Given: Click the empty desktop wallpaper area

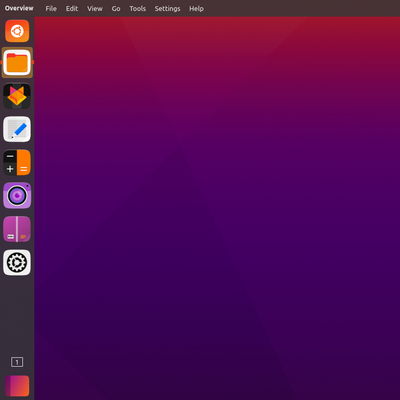Looking at the screenshot, I should click(217, 208).
